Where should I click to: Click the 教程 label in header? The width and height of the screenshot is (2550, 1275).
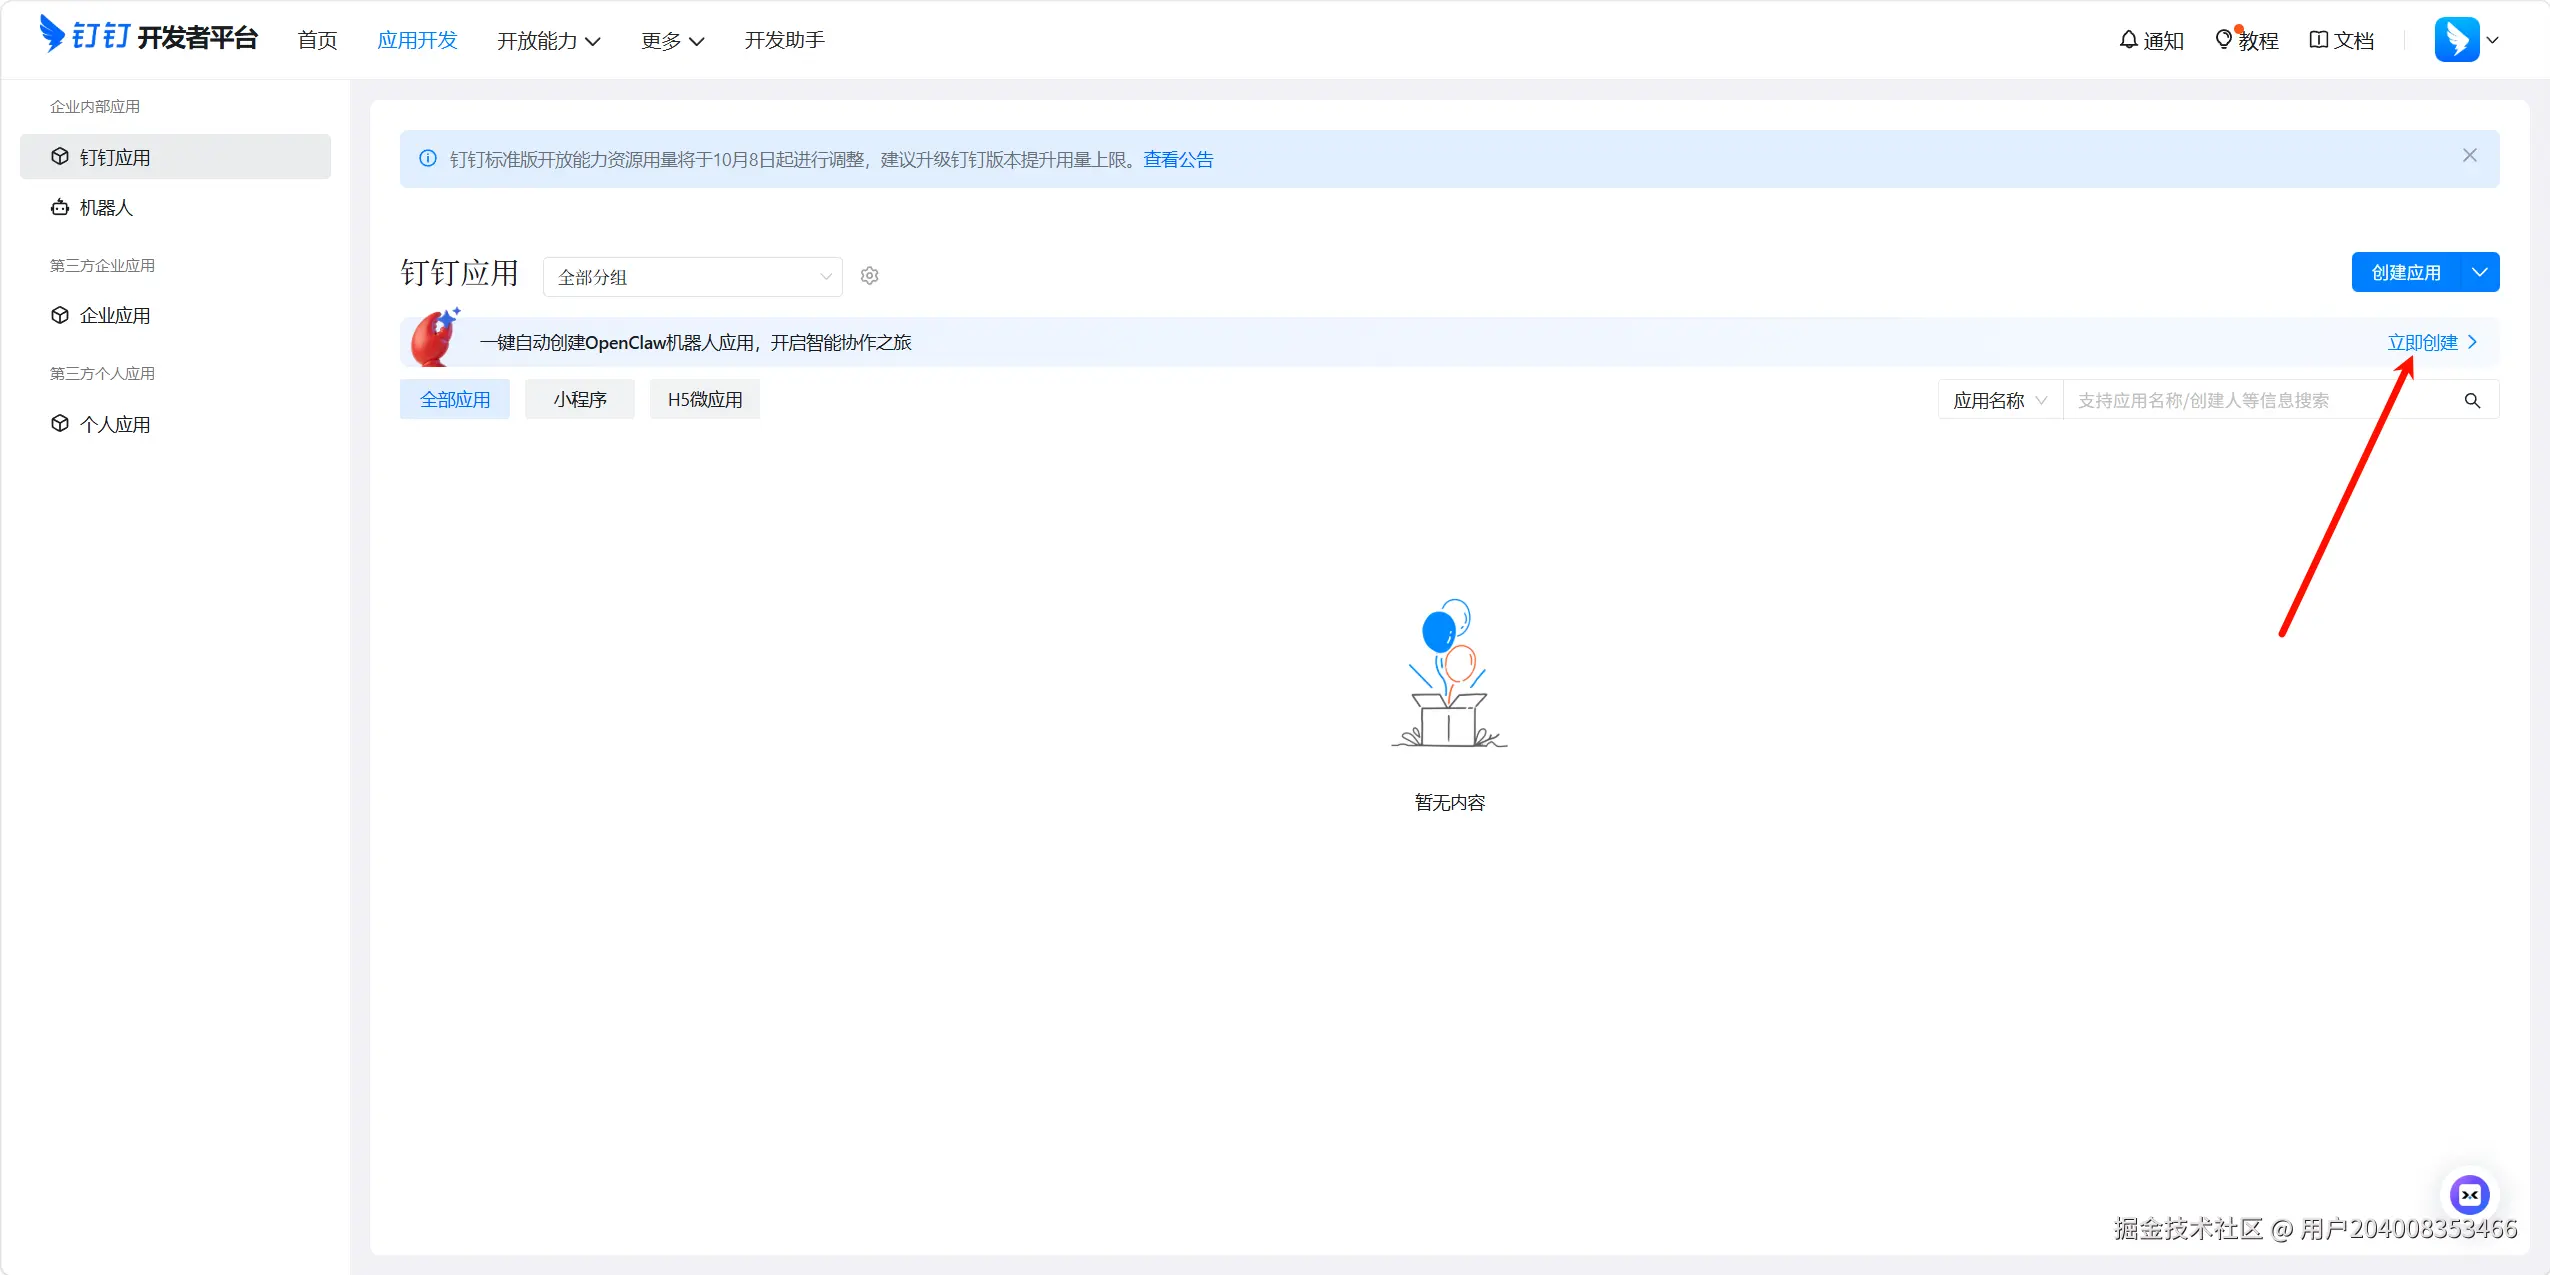coord(2259,41)
